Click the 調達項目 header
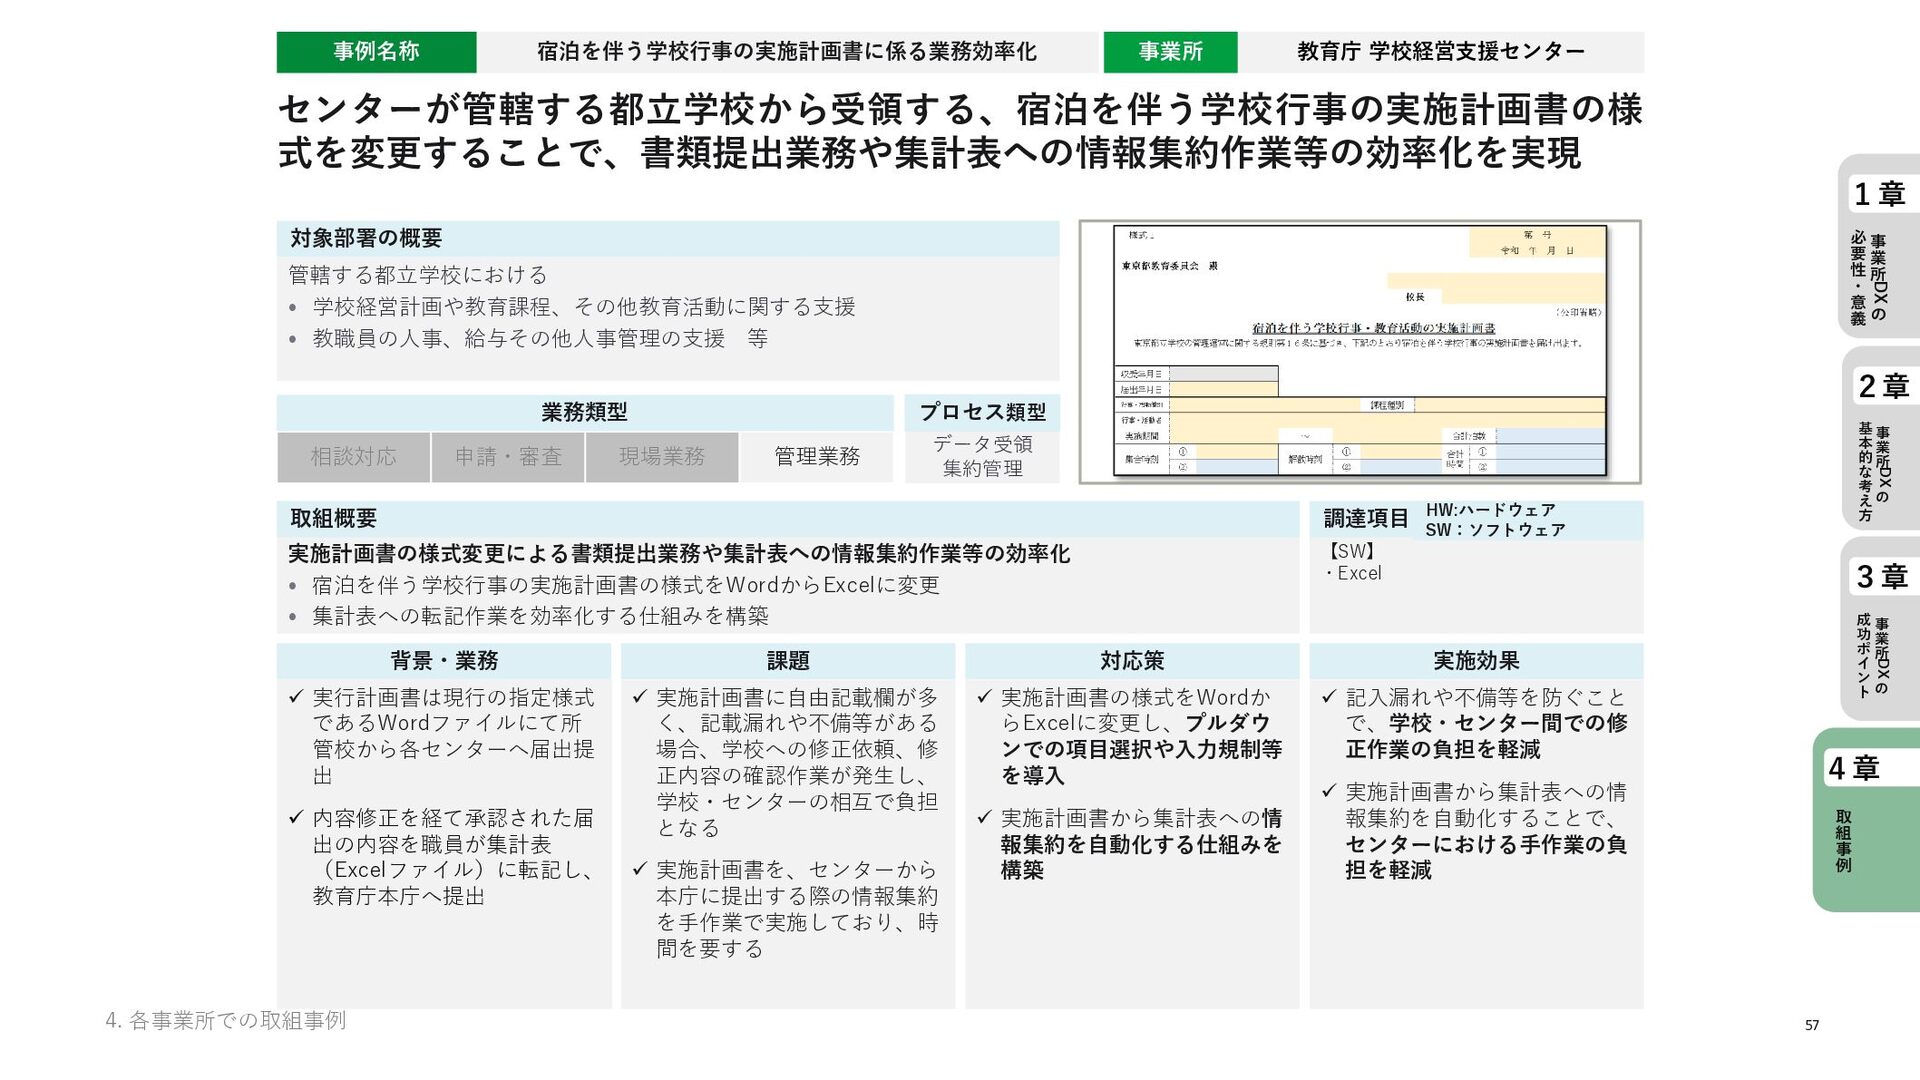 [x=1365, y=518]
